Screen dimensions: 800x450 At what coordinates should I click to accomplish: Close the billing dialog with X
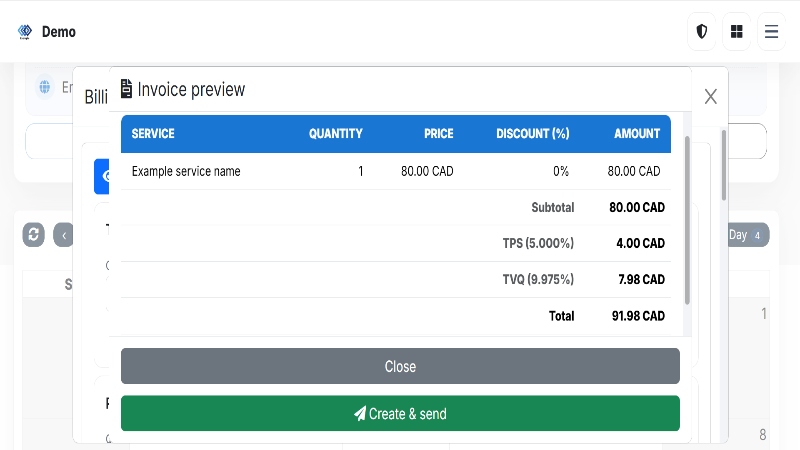pyautogui.click(x=710, y=96)
